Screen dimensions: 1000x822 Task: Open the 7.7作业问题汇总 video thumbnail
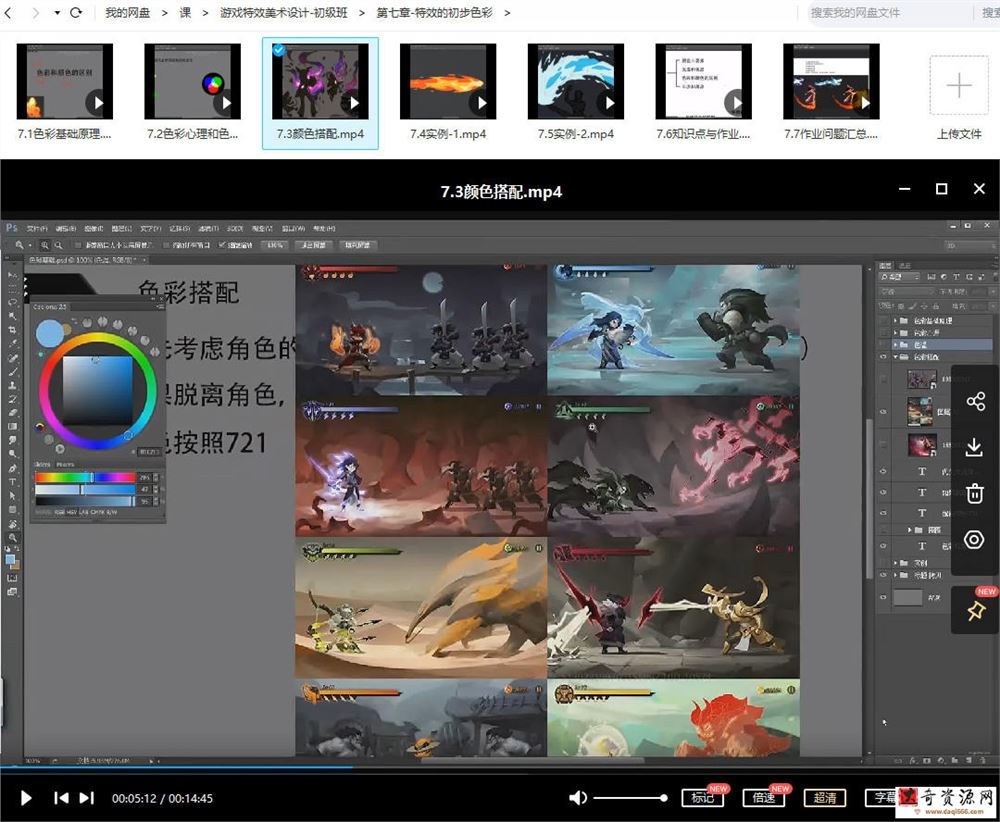tap(831, 81)
